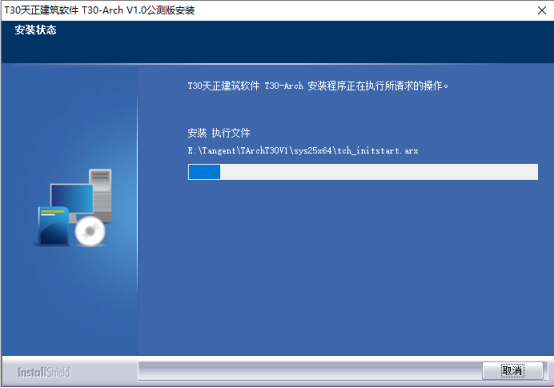The height and width of the screenshot is (388, 554).
Task: Close the T30-Arch installer window
Action: tap(542, 11)
